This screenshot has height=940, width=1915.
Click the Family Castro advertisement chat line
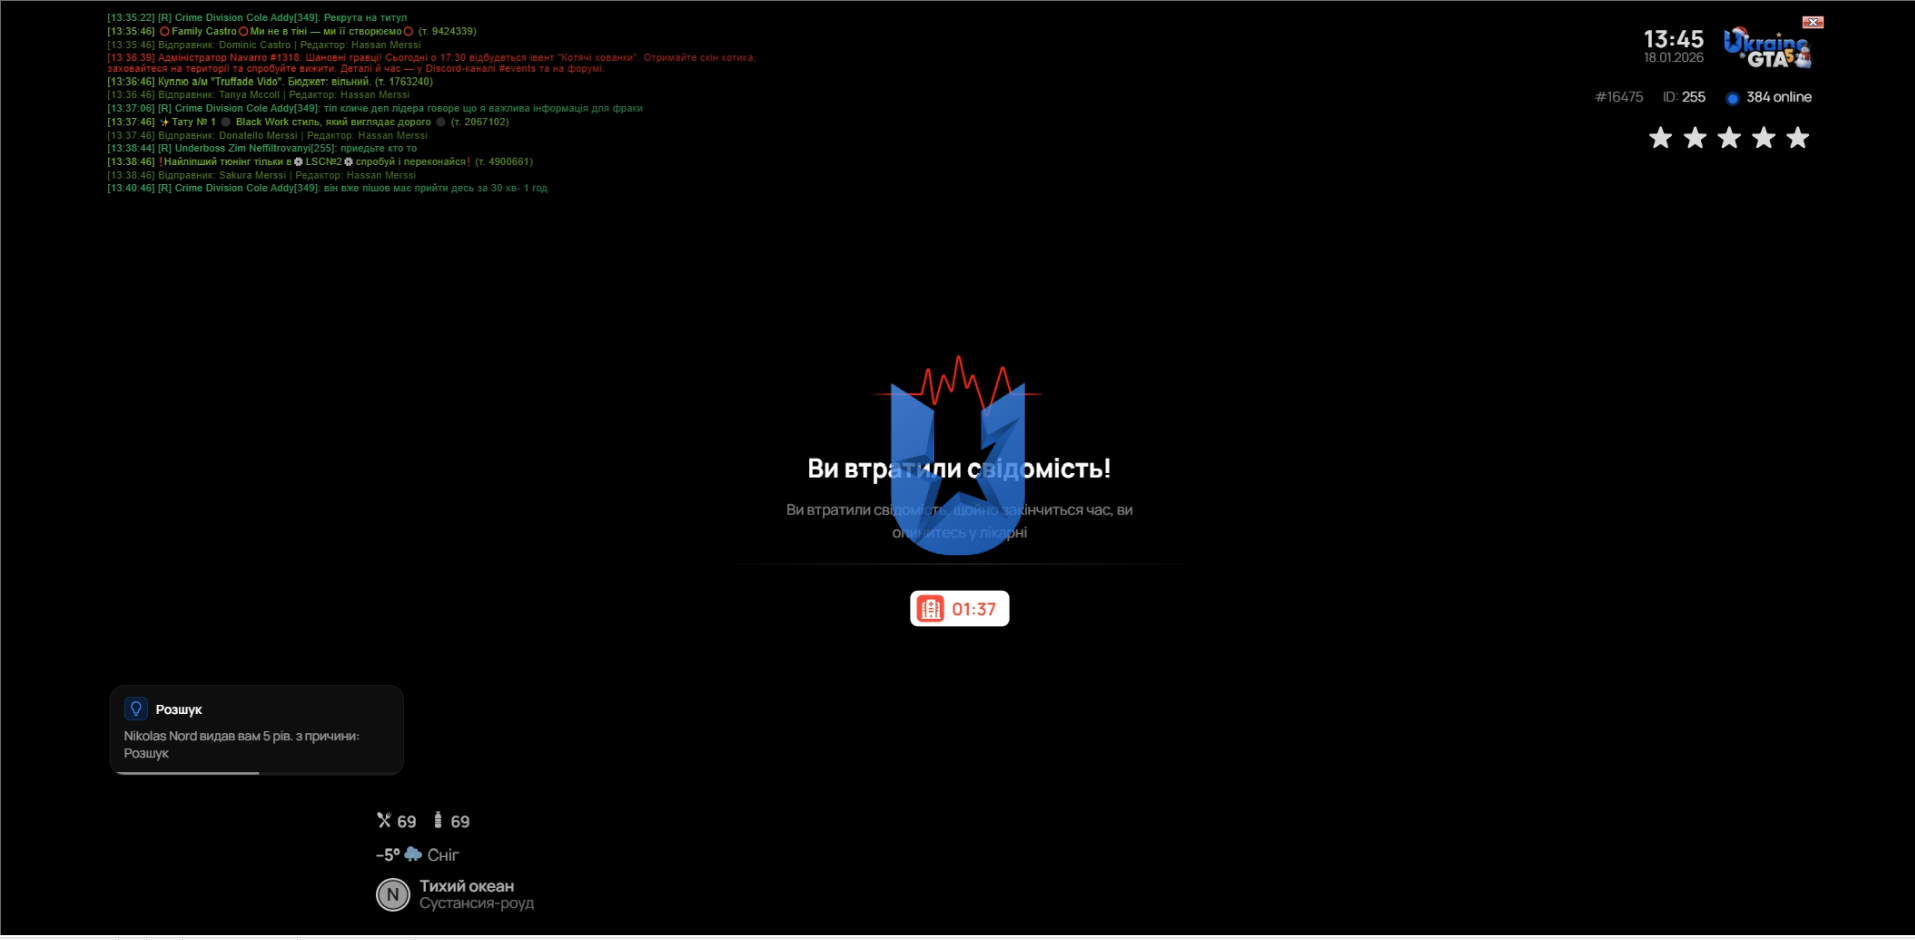pyautogui.click(x=292, y=31)
